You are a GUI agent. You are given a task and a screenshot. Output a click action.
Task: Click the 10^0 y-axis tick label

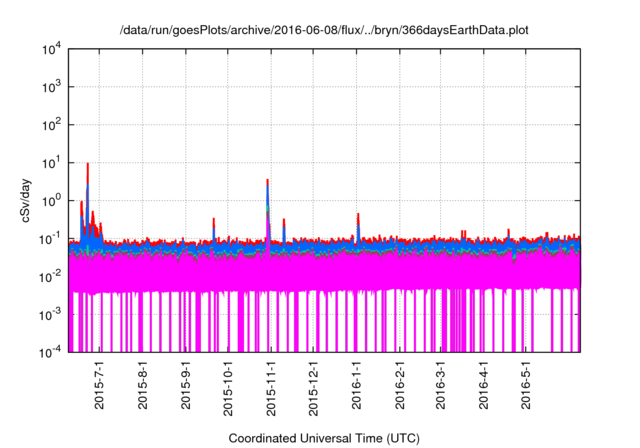click(x=51, y=201)
